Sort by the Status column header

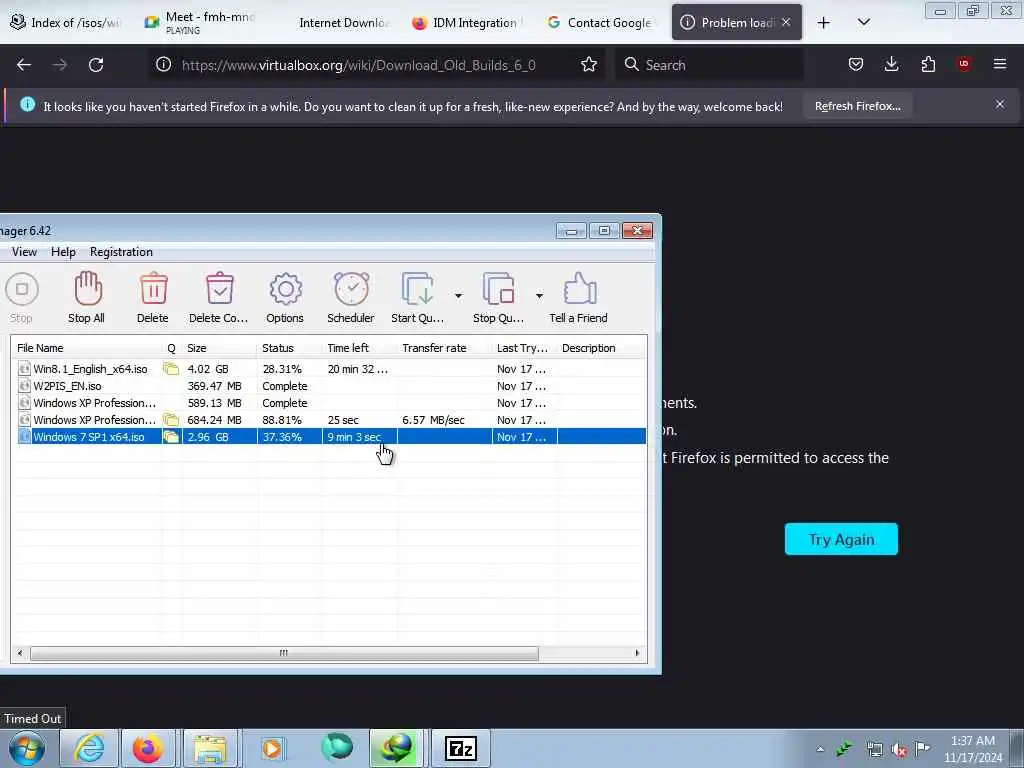(x=290, y=348)
